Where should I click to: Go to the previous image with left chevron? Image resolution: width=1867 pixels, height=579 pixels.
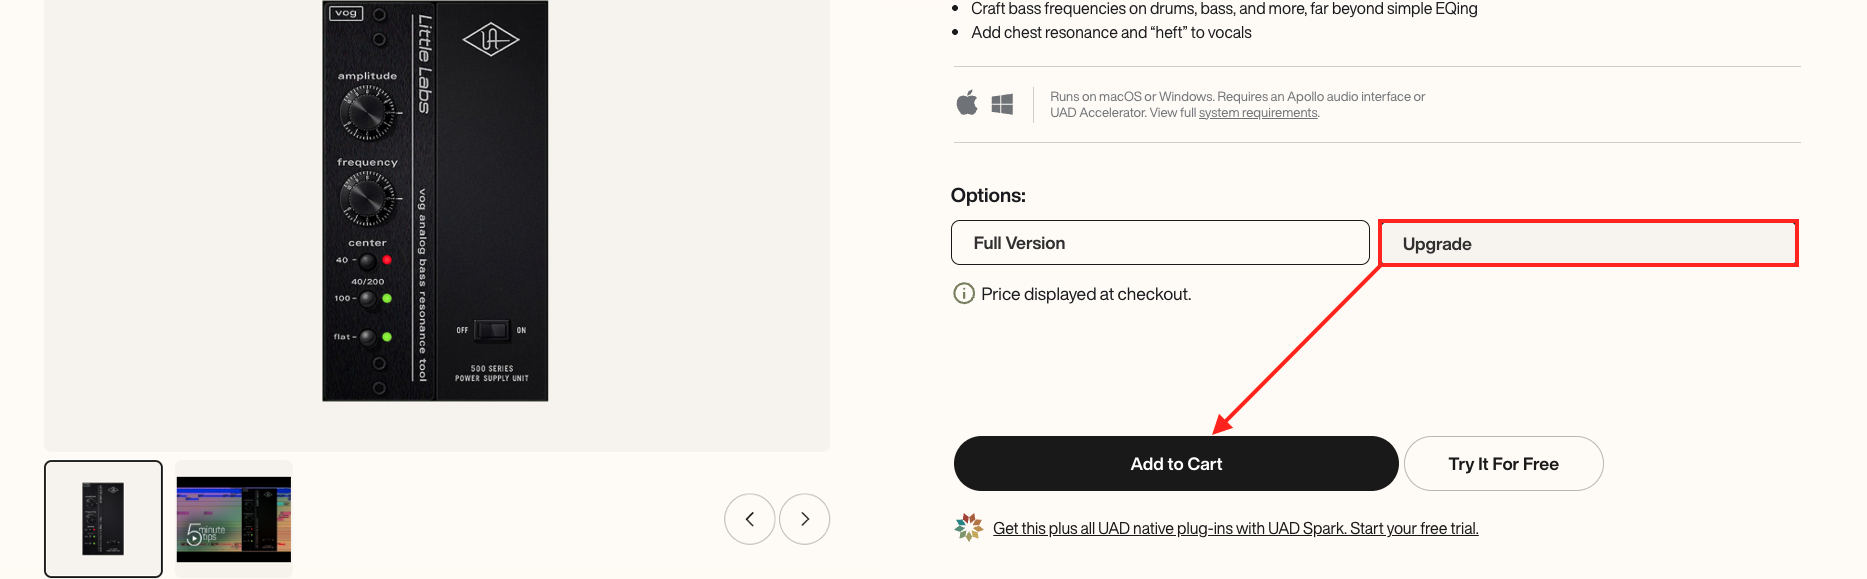point(750,519)
